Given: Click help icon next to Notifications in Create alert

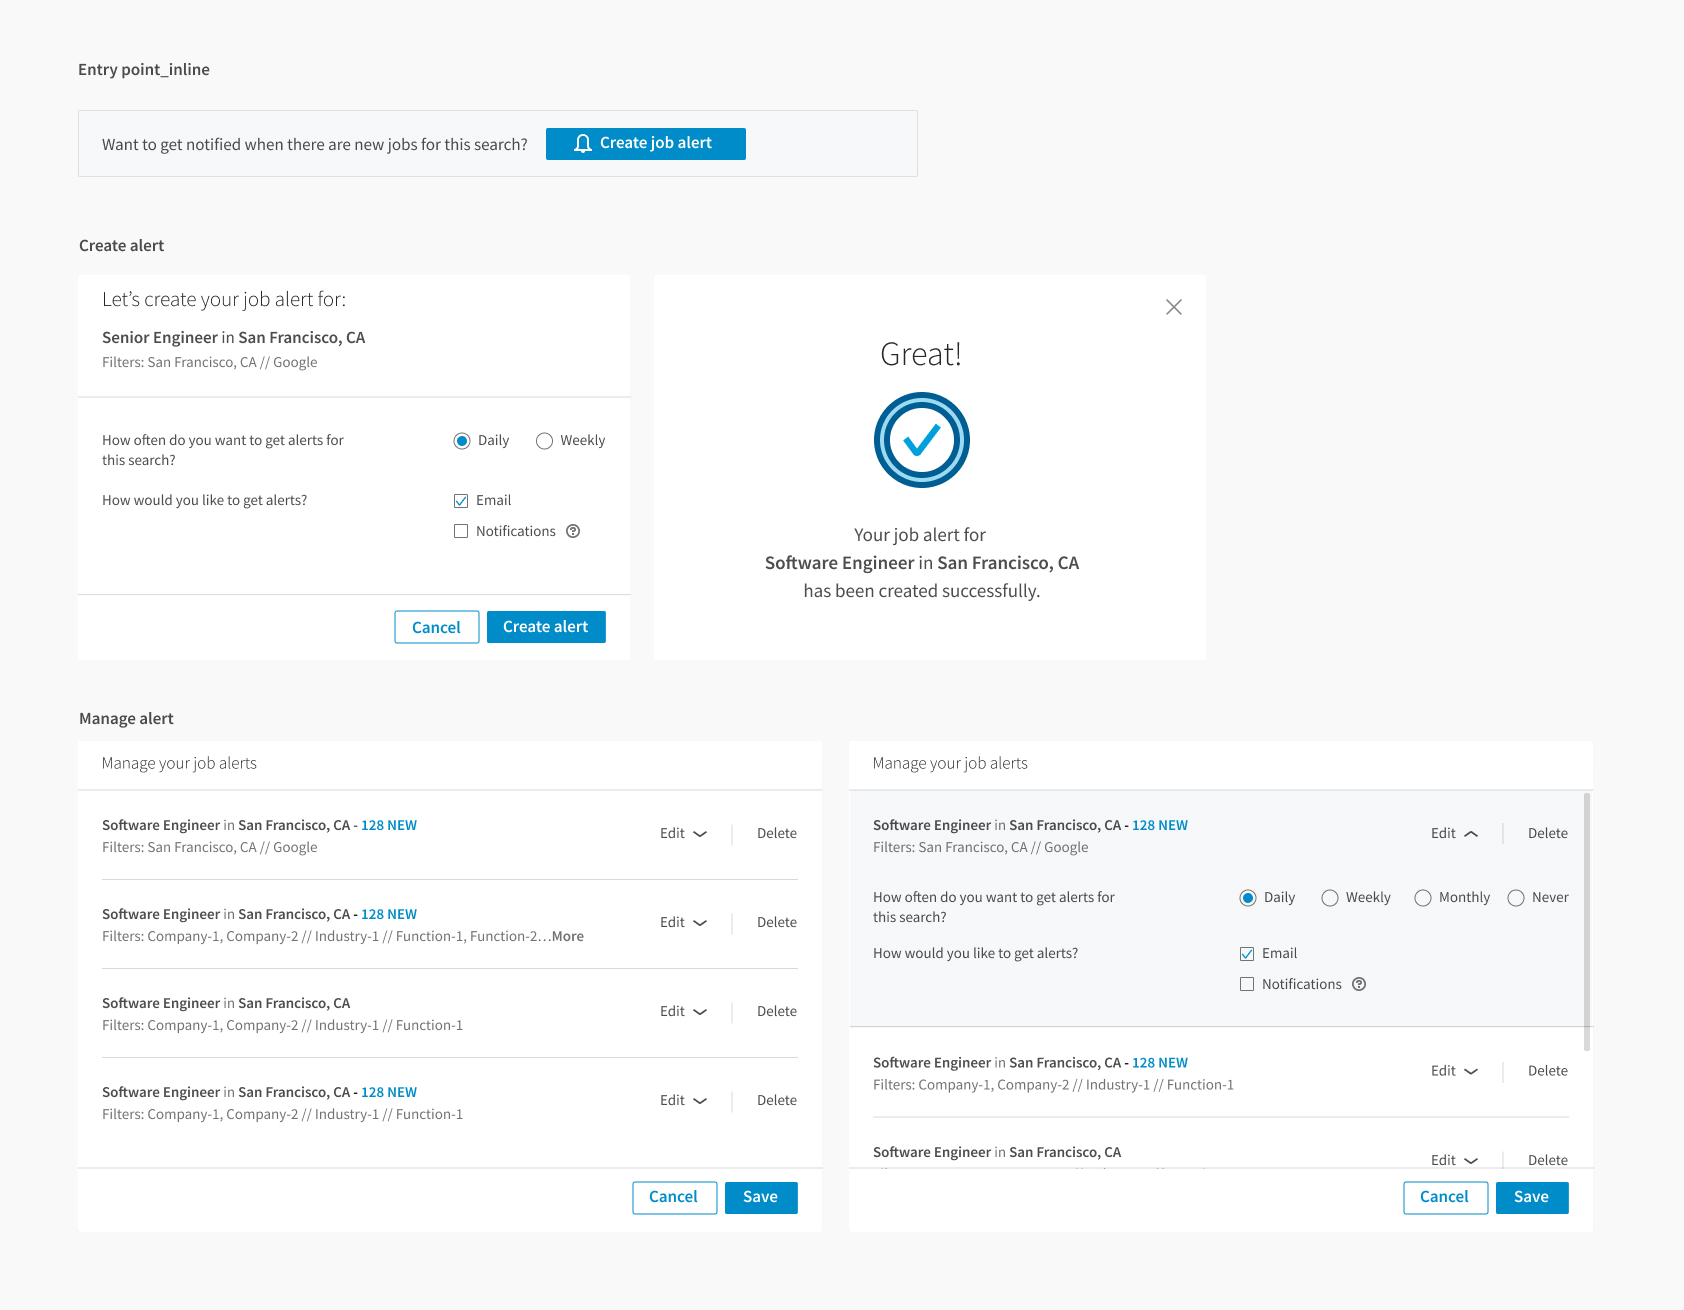Looking at the screenshot, I should (x=573, y=531).
